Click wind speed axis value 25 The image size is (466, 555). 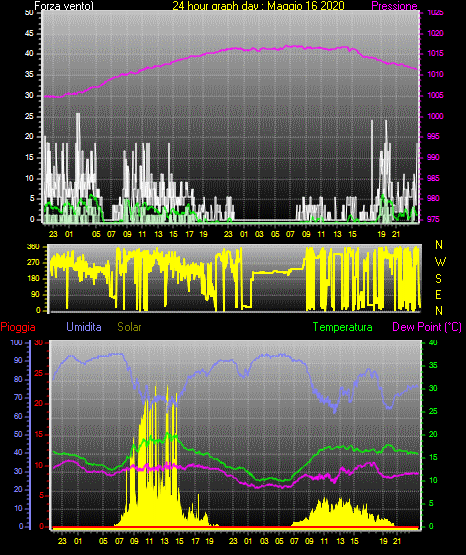(x=29, y=116)
